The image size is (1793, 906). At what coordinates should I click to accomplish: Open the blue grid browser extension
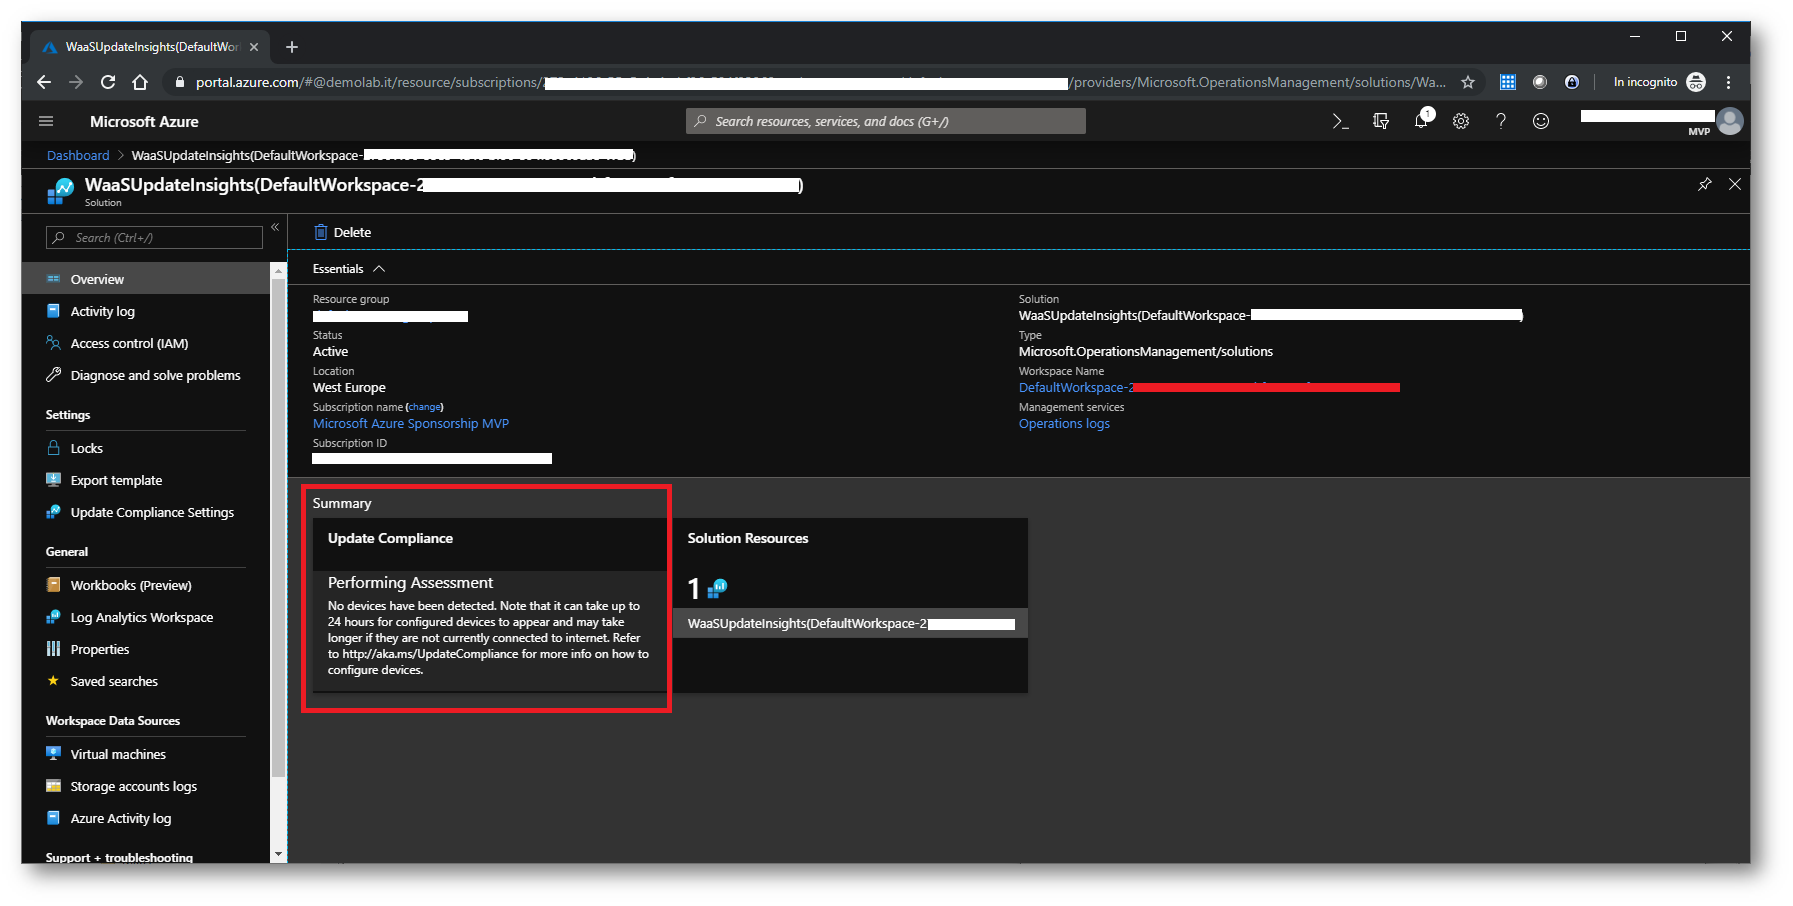point(1508,82)
